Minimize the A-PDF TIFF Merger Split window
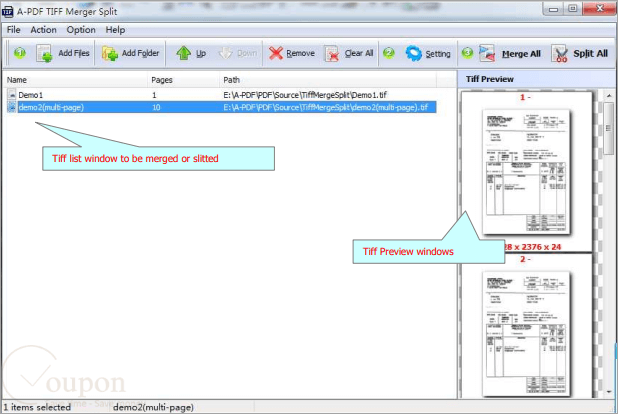This screenshot has height=414, width=618. pyautogui.click(x=553, y=9)
